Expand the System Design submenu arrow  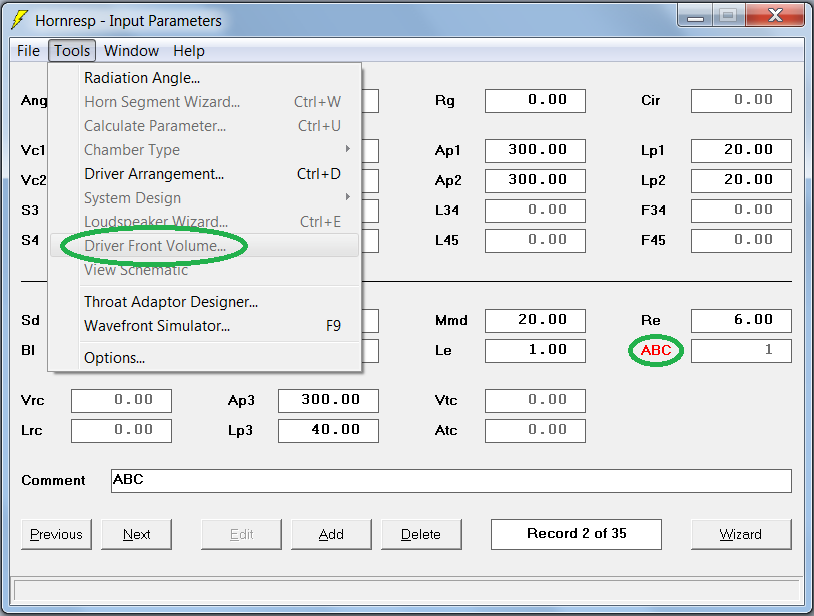coord(347,197)
